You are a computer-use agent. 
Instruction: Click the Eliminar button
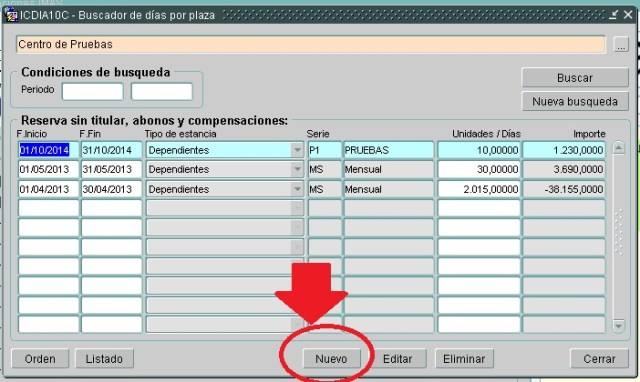464,359
